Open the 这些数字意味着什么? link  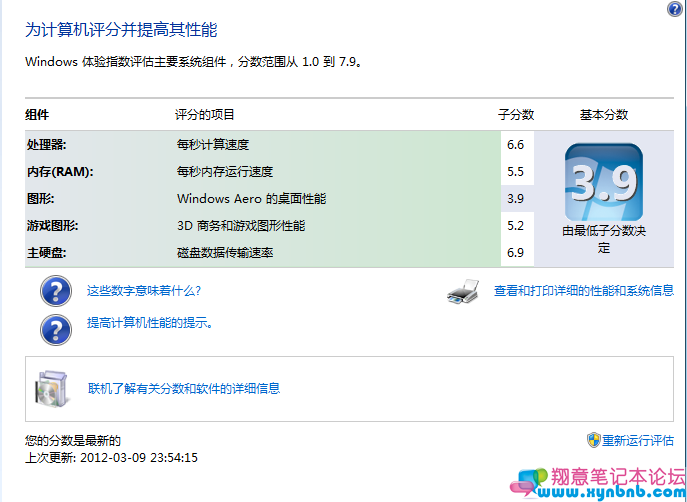click(144, 291)
